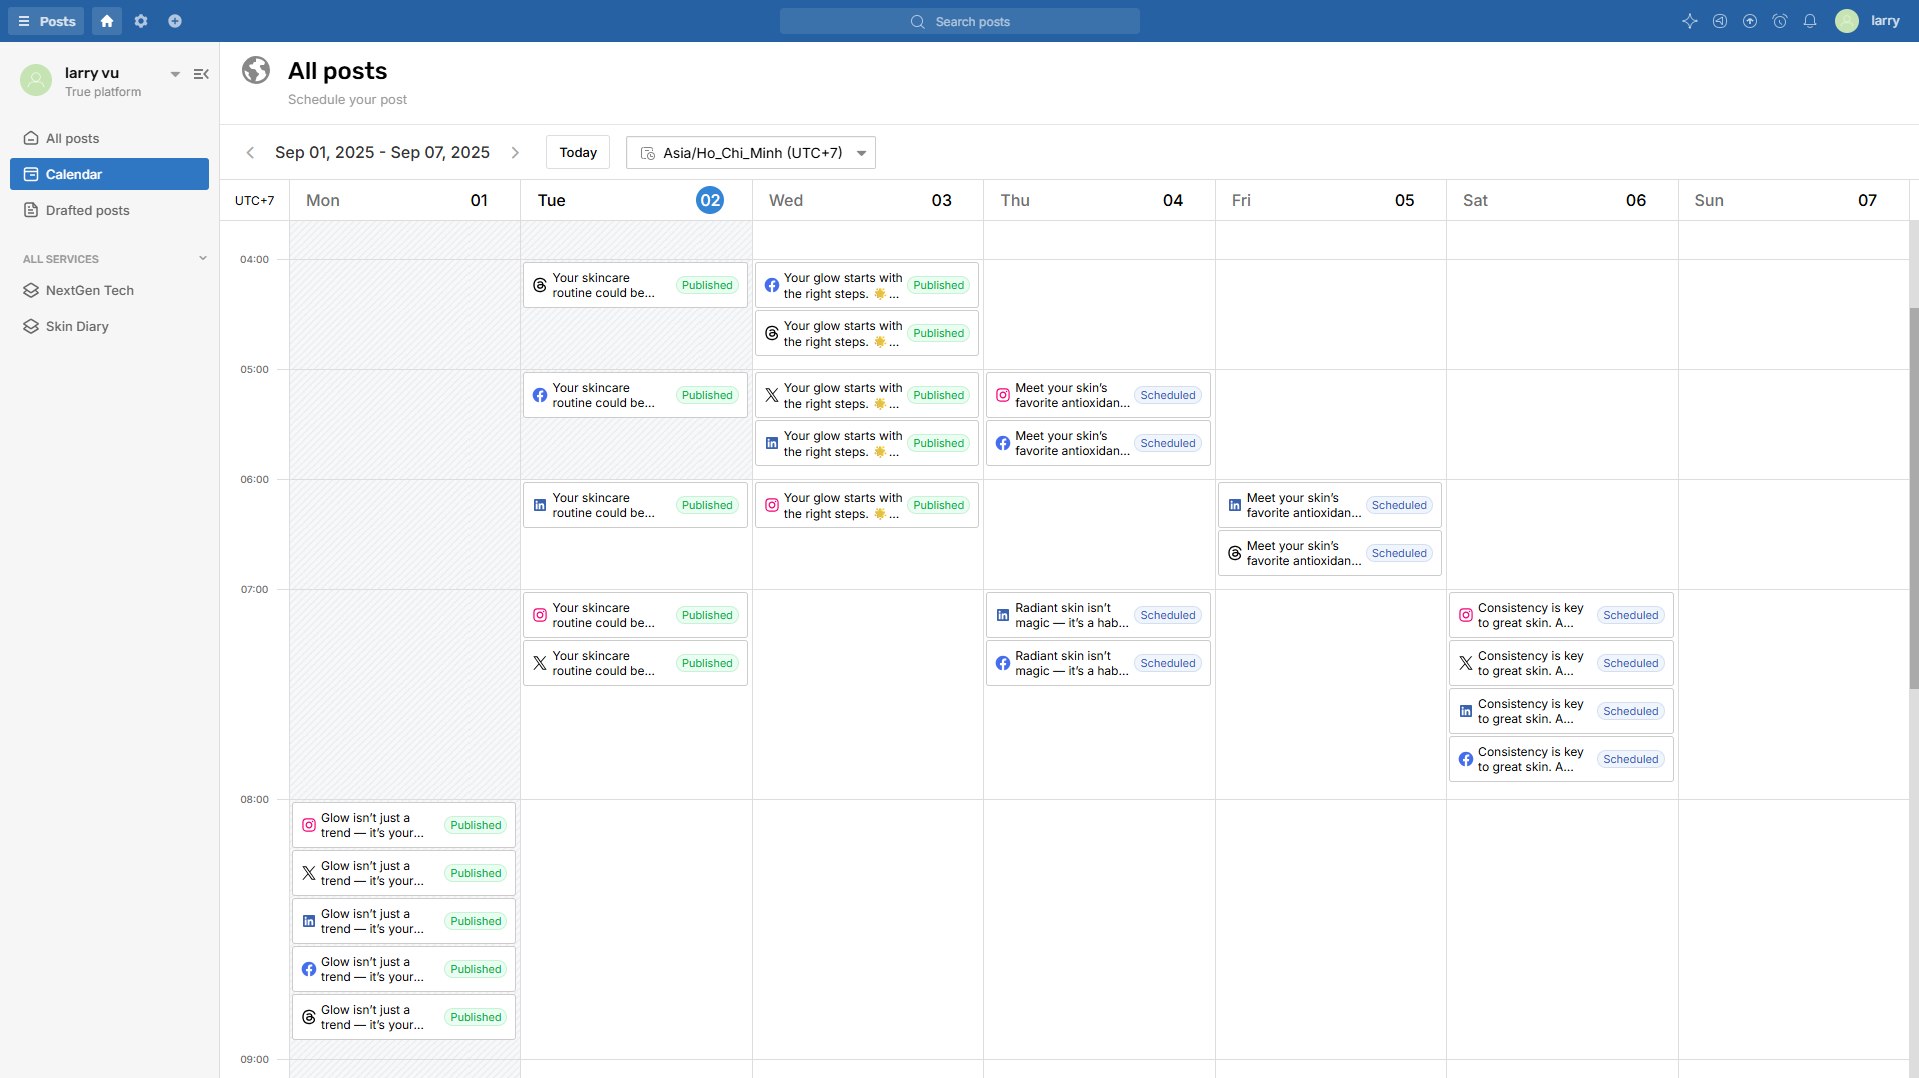Collapse the sidebar with the toggle icon
1919x1078 pixels.
pyautogui.click(x=201, y=74)
